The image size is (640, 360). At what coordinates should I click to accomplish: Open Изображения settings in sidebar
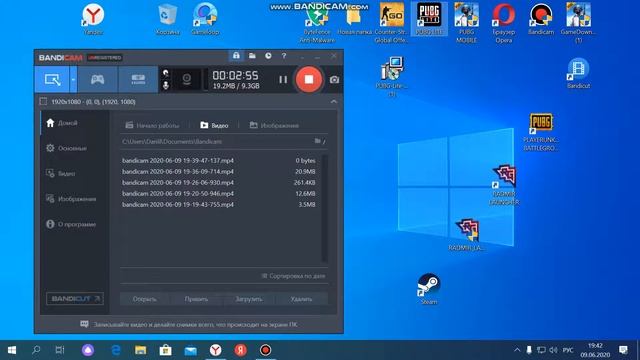point(71,199)
